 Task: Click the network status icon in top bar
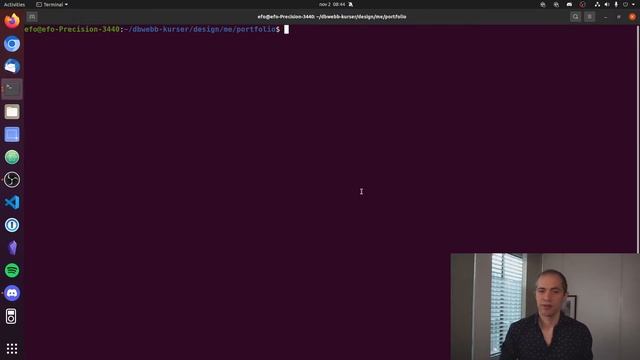pos(597,4)
